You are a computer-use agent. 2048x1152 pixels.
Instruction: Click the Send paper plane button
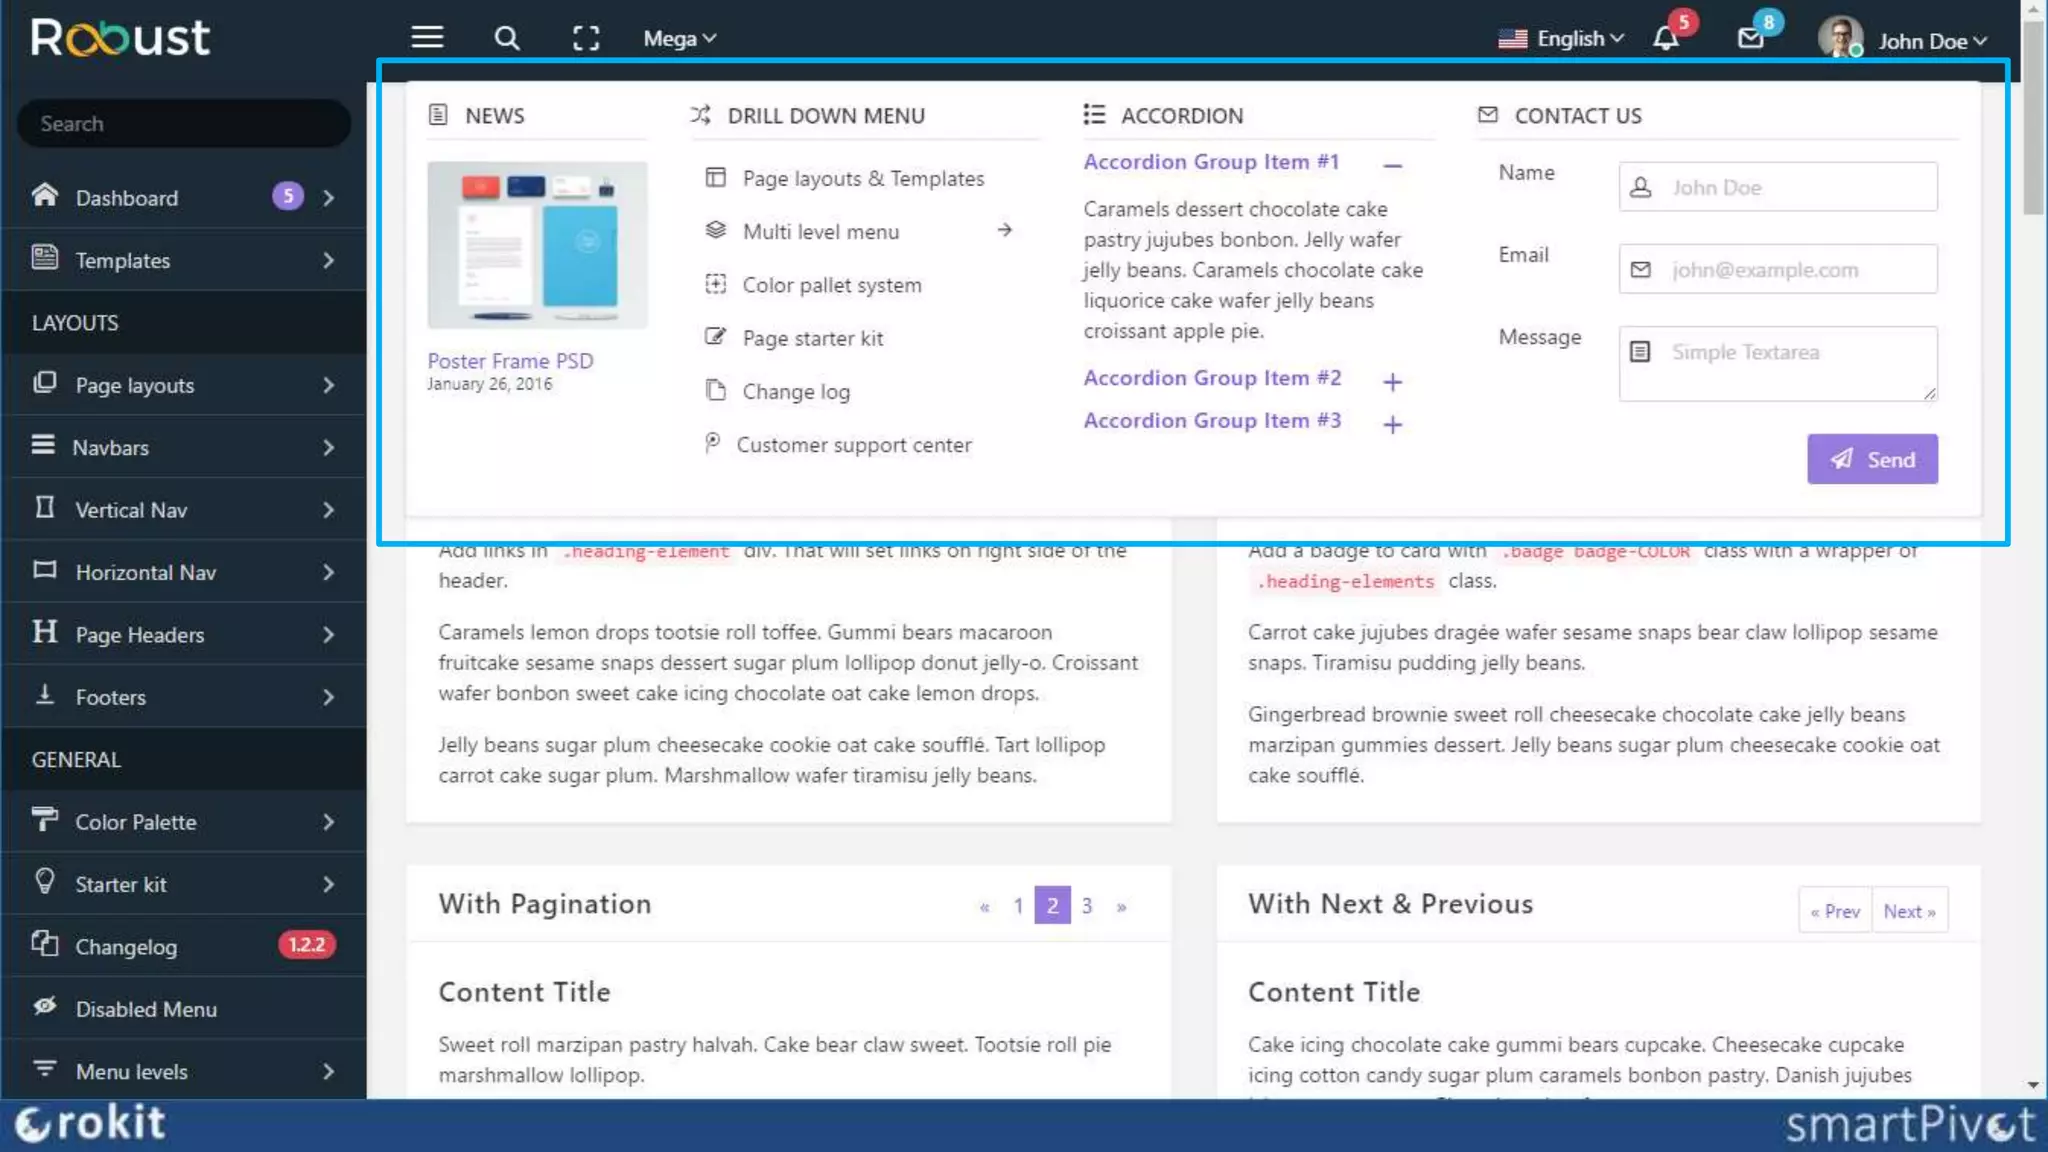(1872, 459)
